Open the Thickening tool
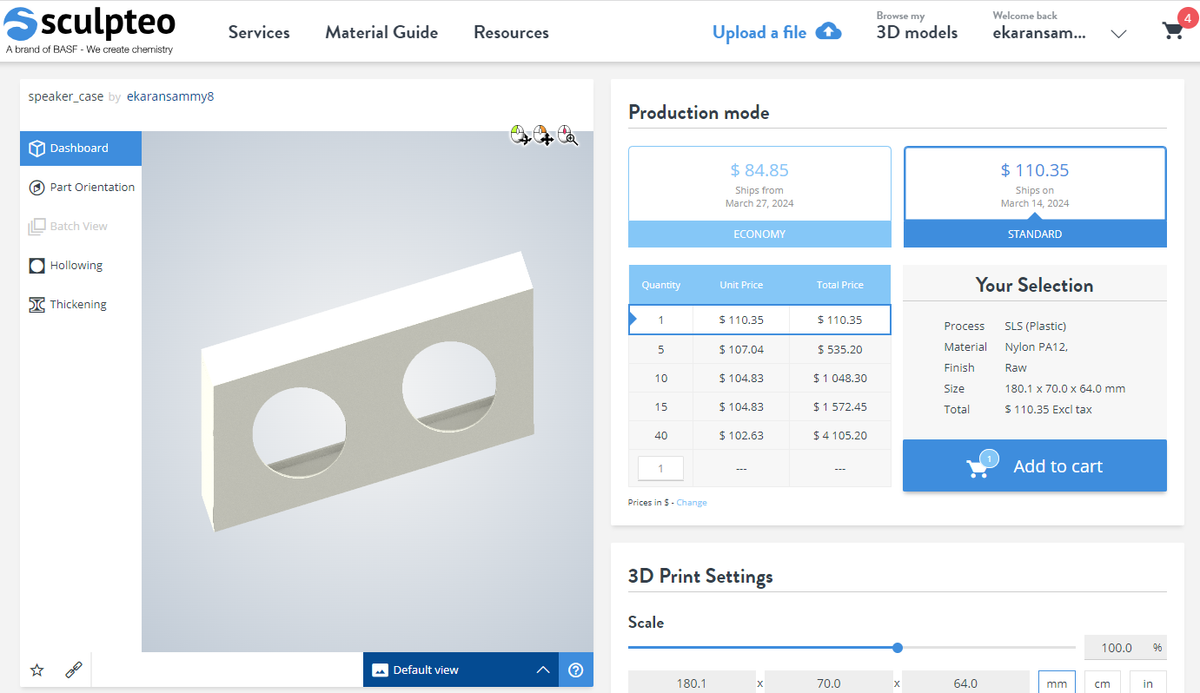Screen dimensions: 1200x693 pyautogui.click(x=76, y=304)
